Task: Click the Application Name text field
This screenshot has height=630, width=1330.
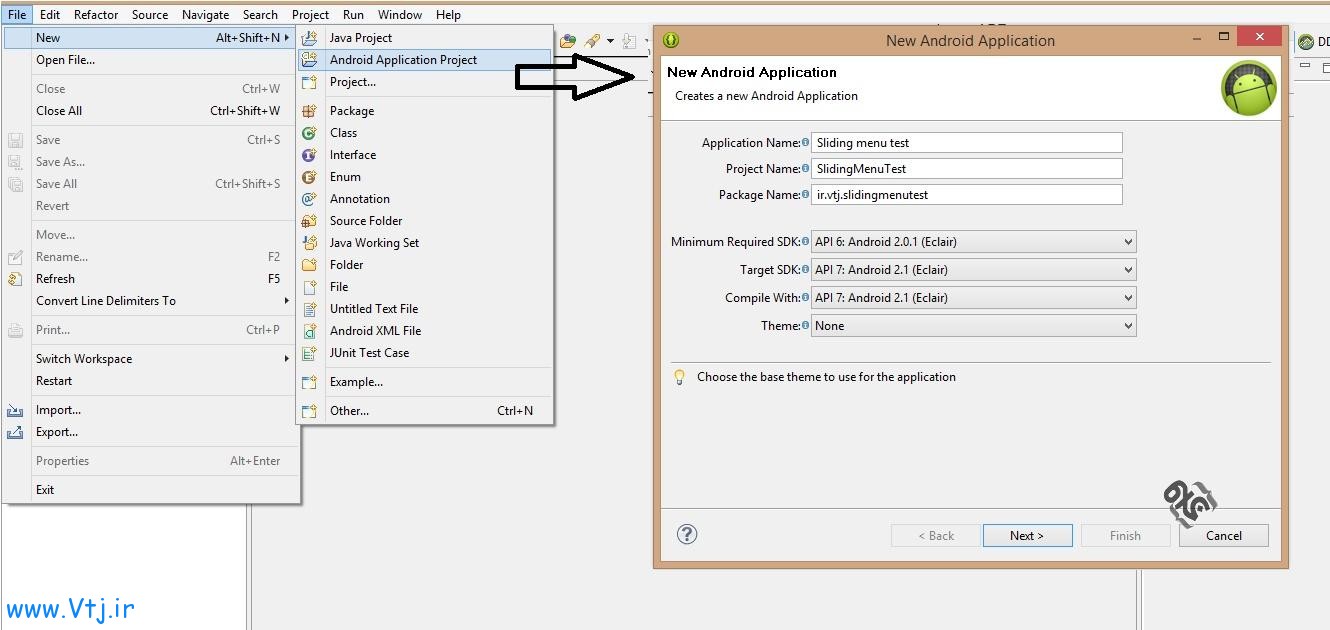Action: tap(966, 143)
